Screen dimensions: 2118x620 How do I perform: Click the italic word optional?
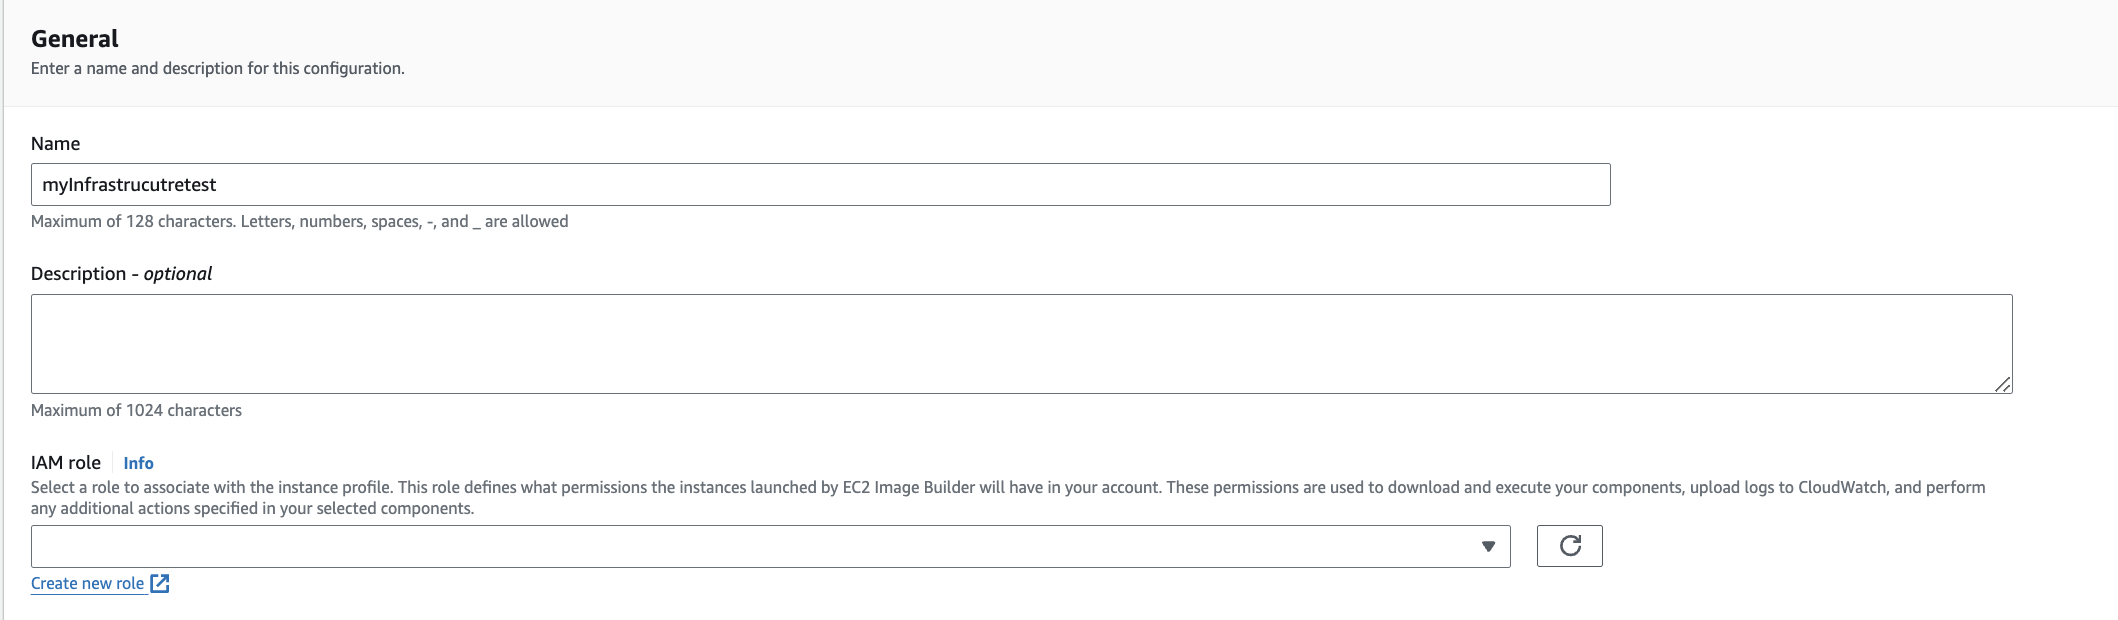click(178, 274)
